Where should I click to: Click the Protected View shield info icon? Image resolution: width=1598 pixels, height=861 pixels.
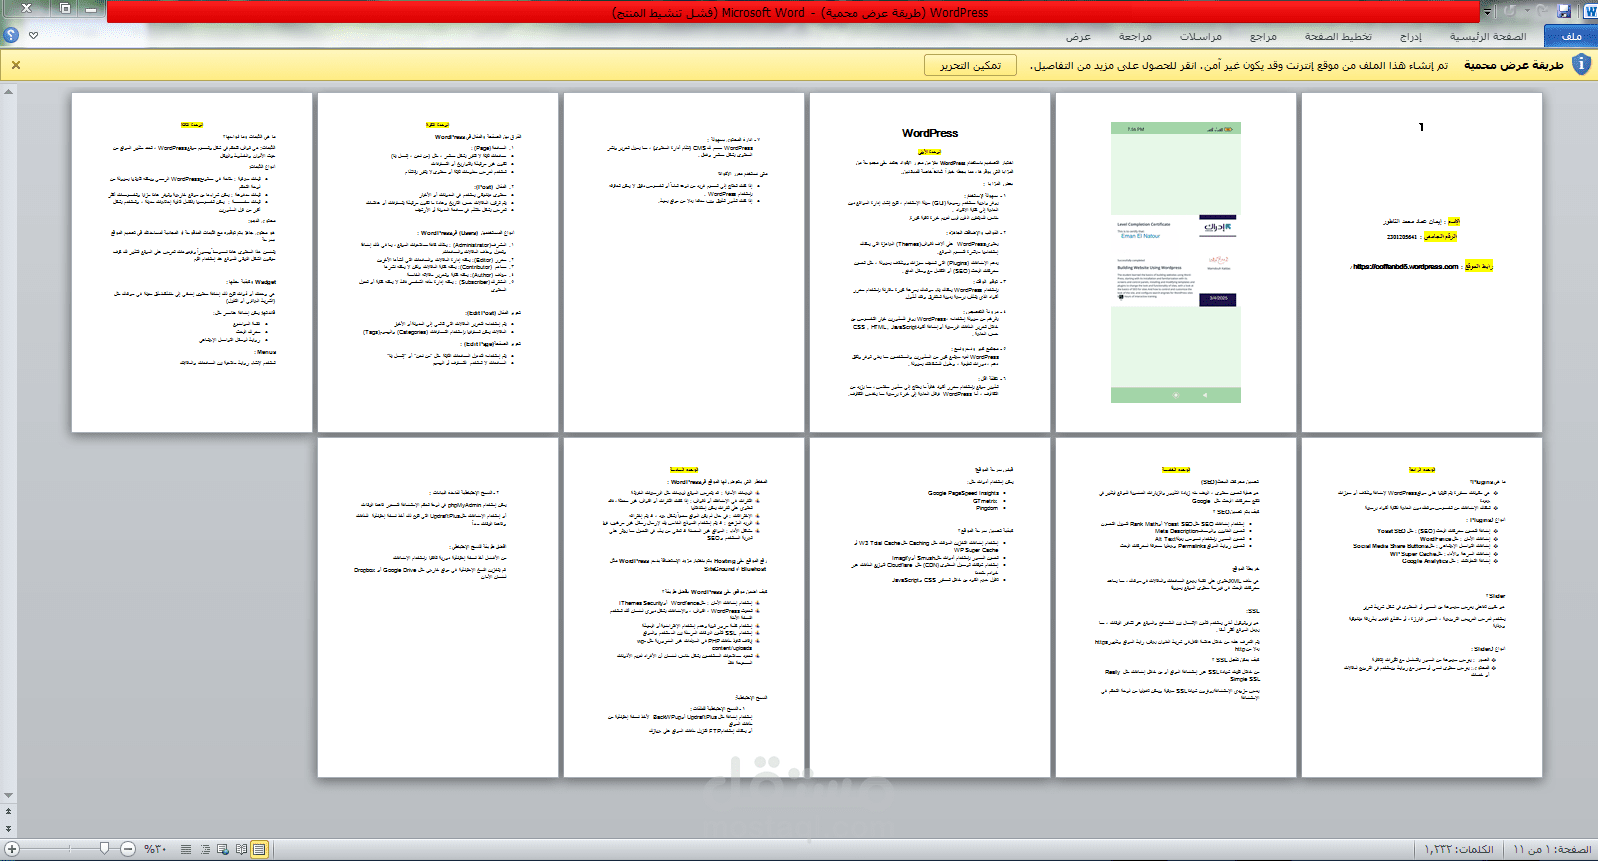pos(1581,64)
